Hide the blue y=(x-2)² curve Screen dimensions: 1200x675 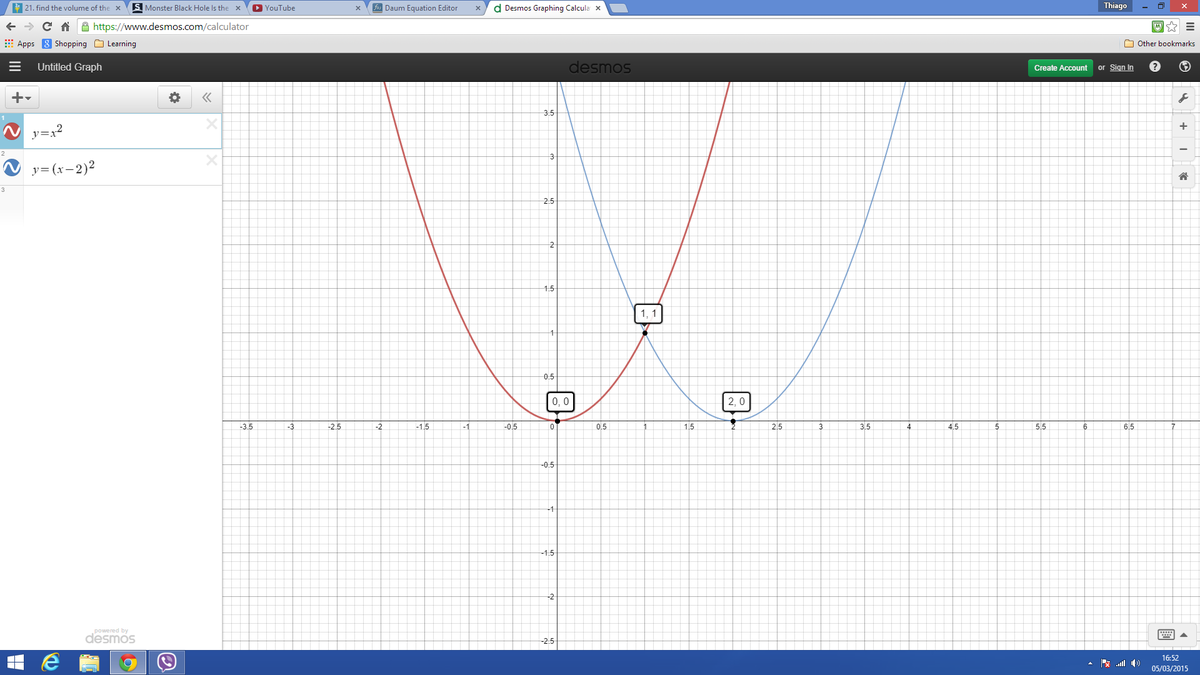[10, 168]
